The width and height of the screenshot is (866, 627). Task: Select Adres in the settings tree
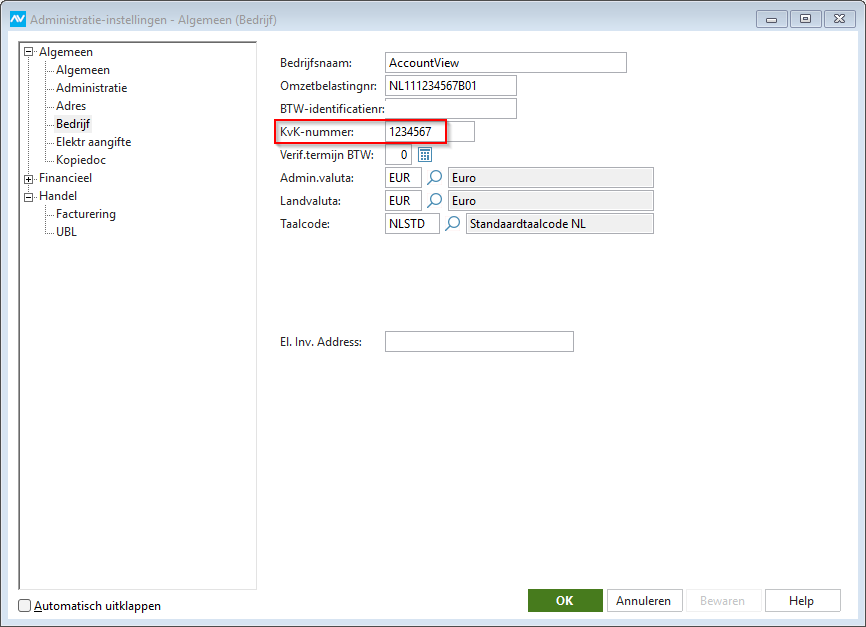(x=71, y=106)
